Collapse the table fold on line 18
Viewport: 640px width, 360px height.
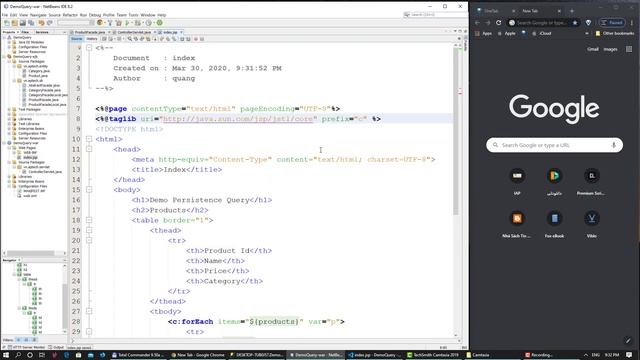coord(89,220)
